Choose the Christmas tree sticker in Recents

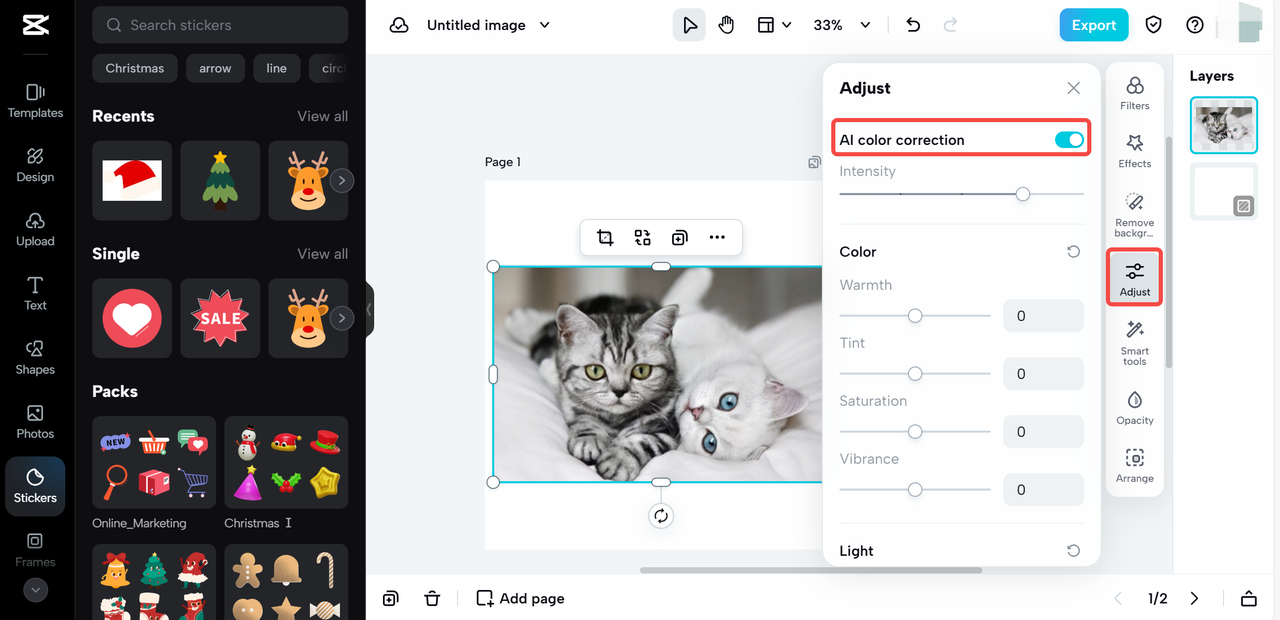220,180
